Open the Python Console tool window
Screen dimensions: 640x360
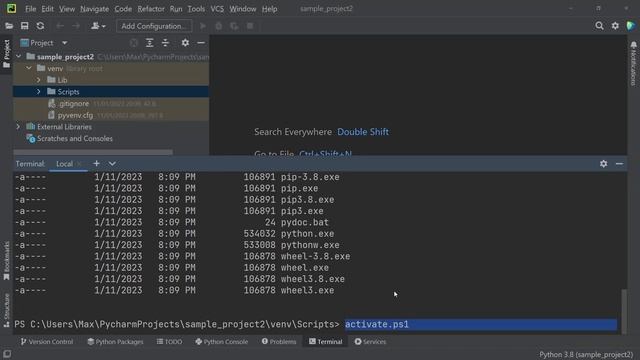221,342
